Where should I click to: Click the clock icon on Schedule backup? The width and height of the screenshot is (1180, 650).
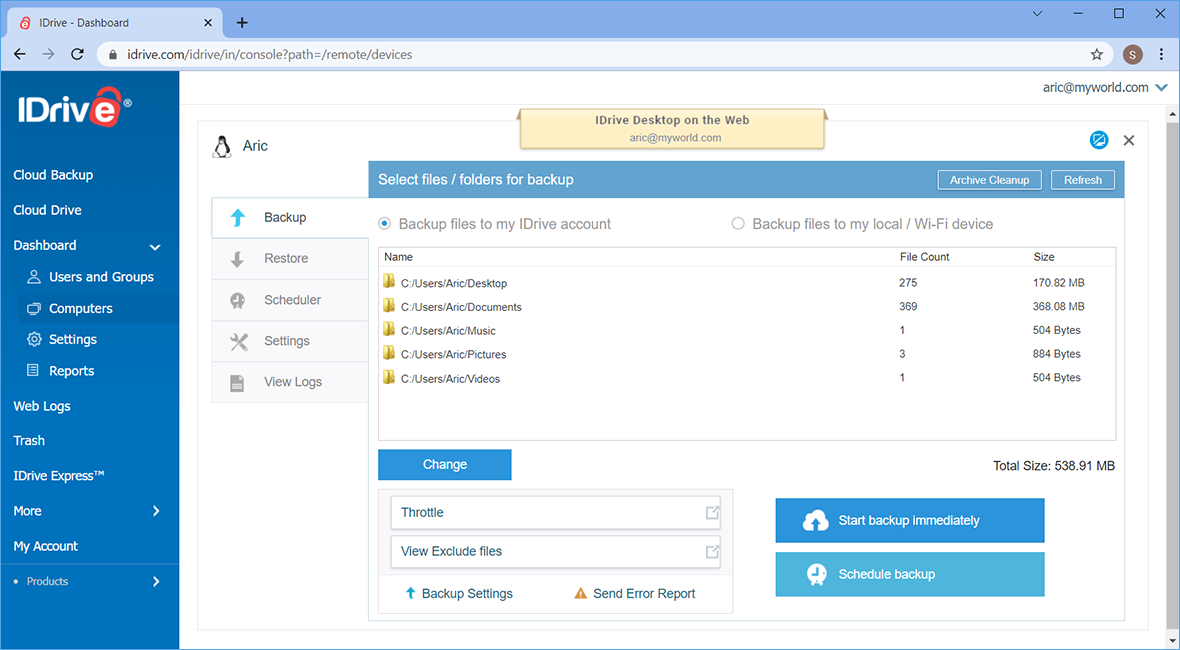[x=816, y=574]
